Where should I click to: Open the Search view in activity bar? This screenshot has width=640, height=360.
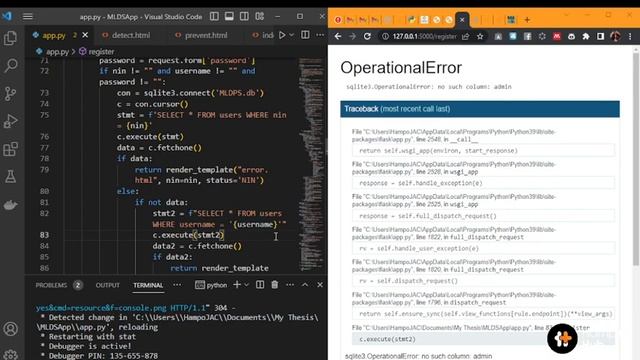(x=11, y=65)
